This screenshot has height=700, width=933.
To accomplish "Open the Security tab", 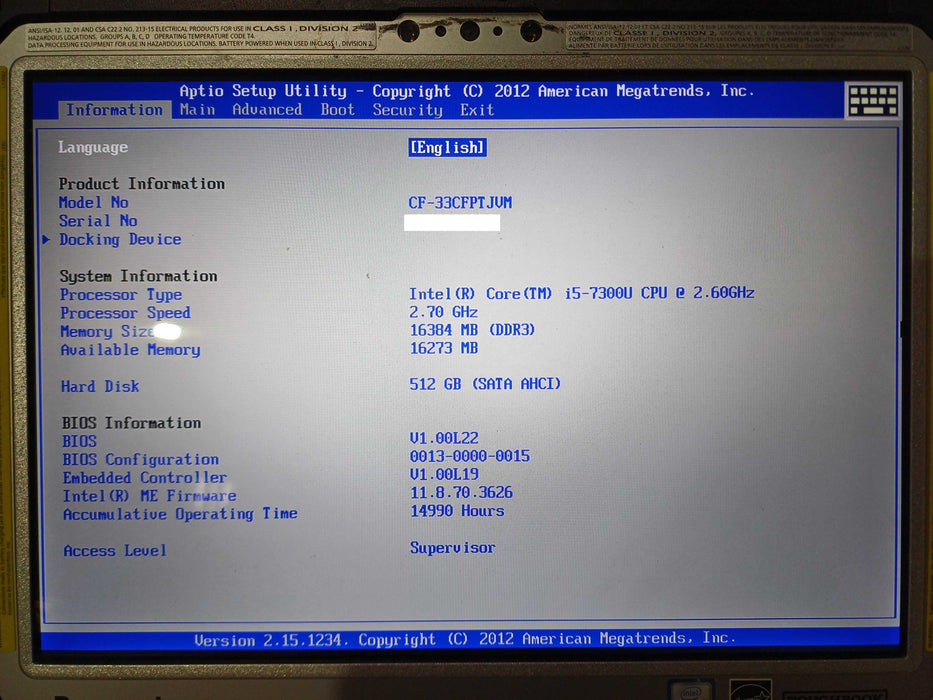I will pos(408,110).
